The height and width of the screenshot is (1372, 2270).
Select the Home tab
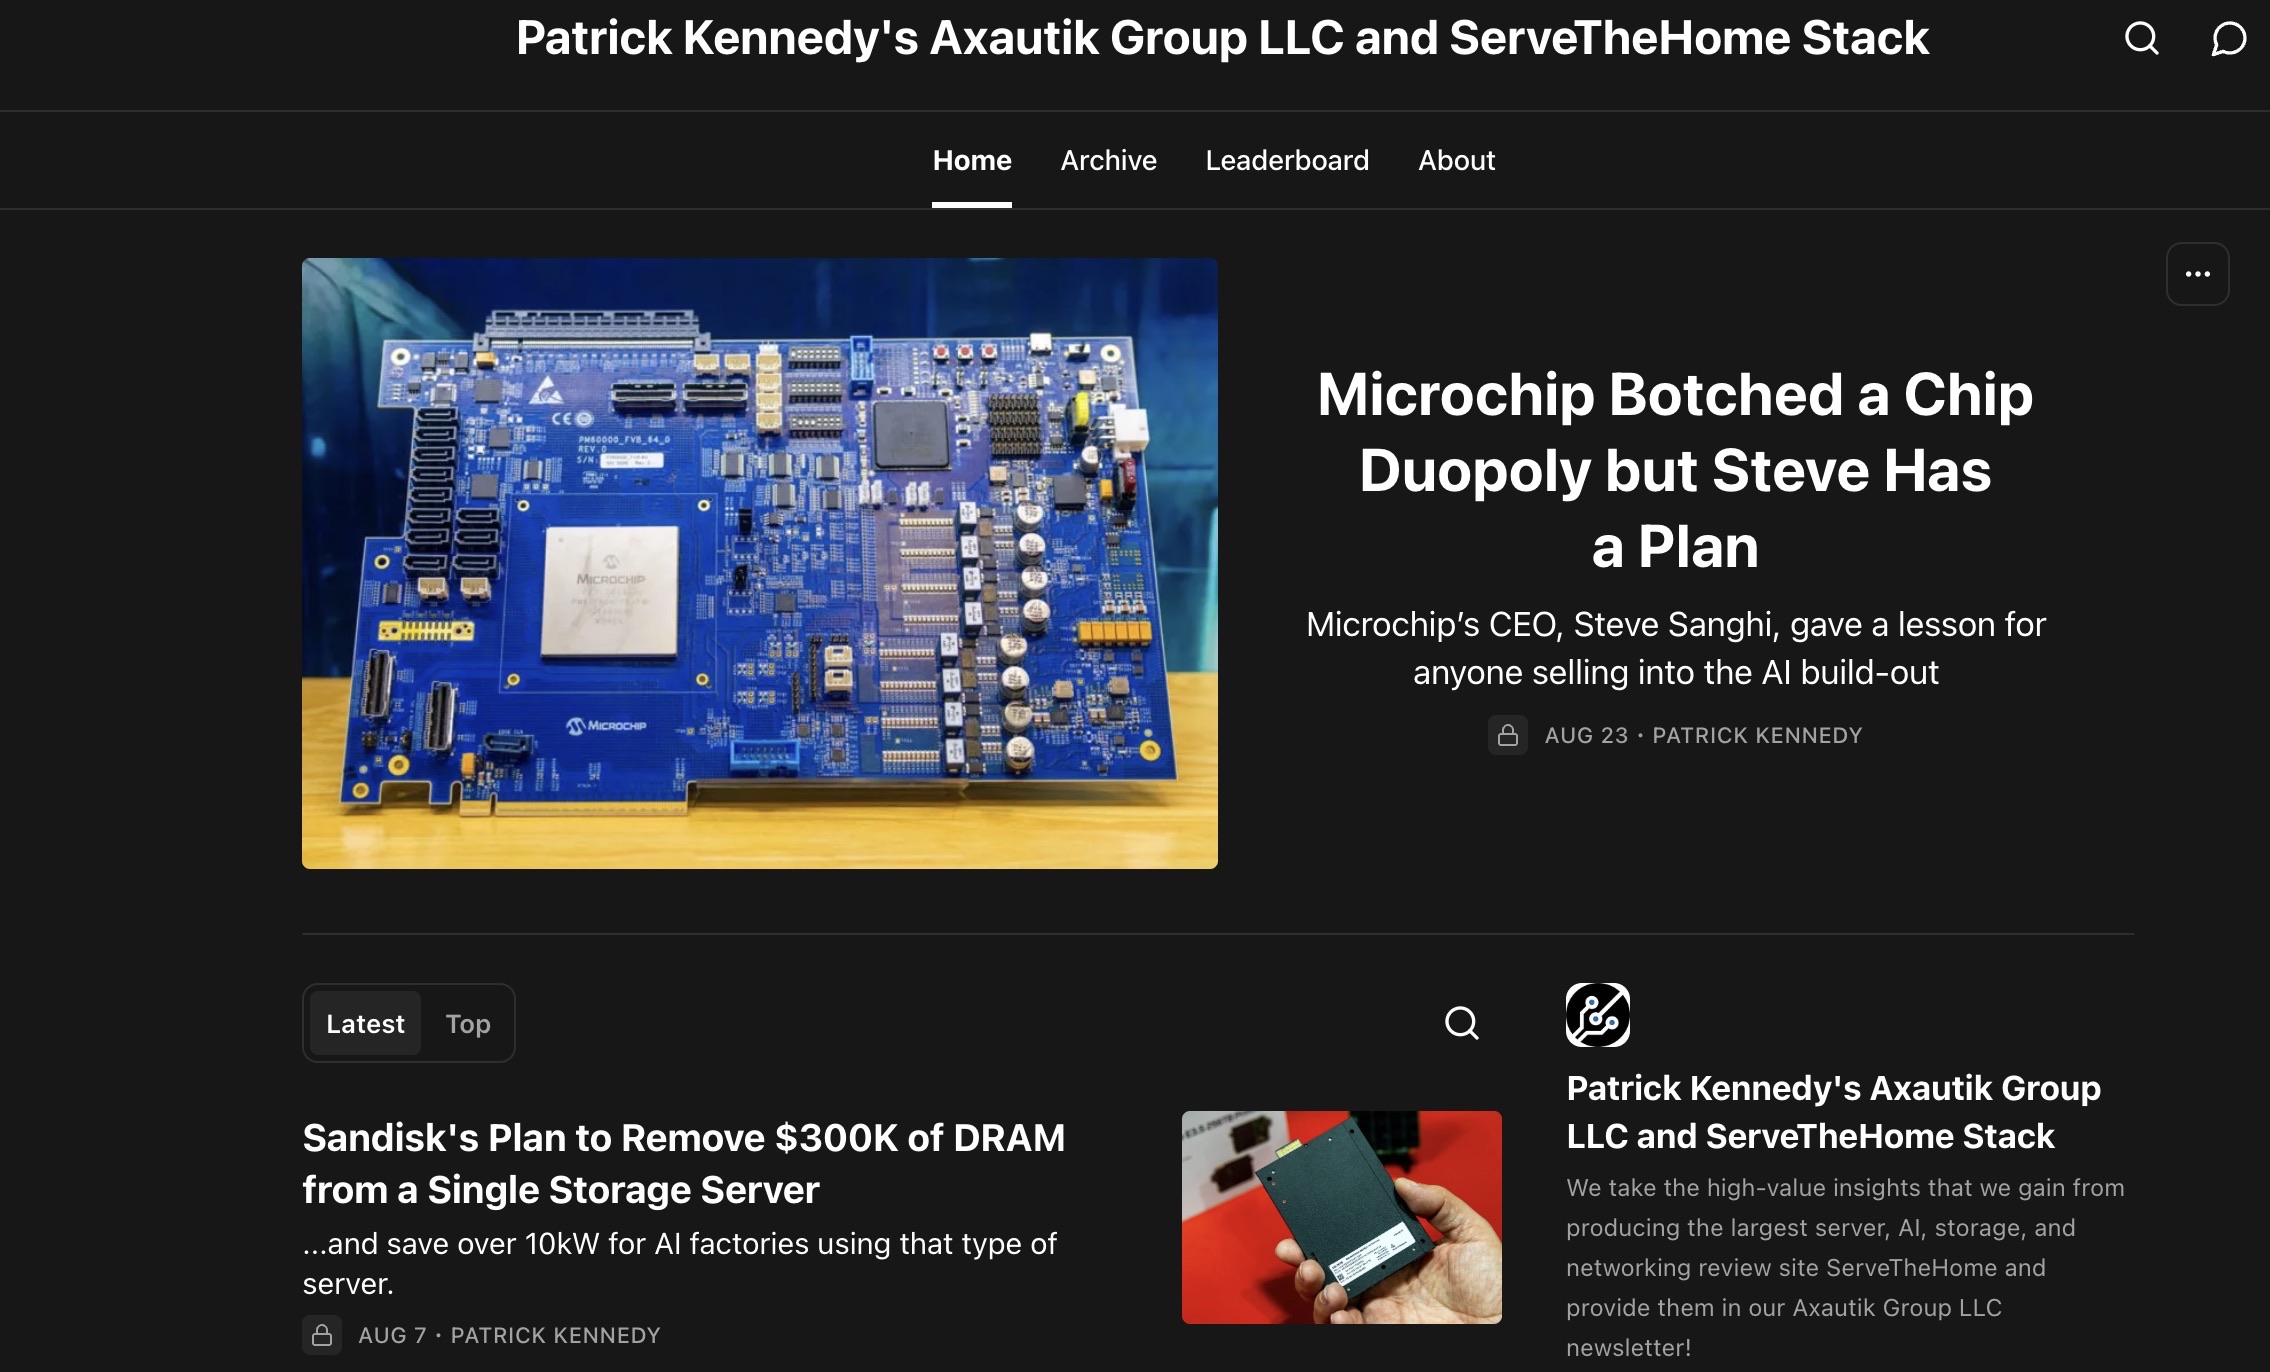click(x=972, y=160)
